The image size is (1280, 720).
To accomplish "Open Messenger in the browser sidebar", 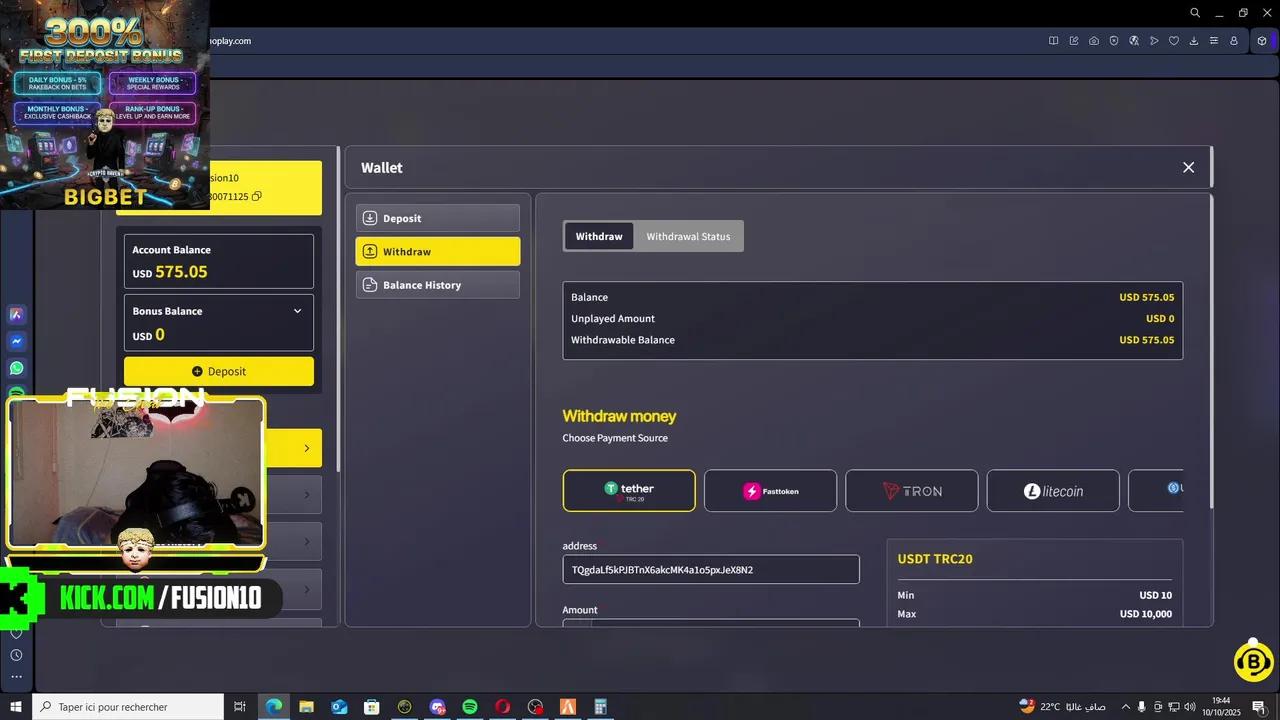I will coord(16,341).
